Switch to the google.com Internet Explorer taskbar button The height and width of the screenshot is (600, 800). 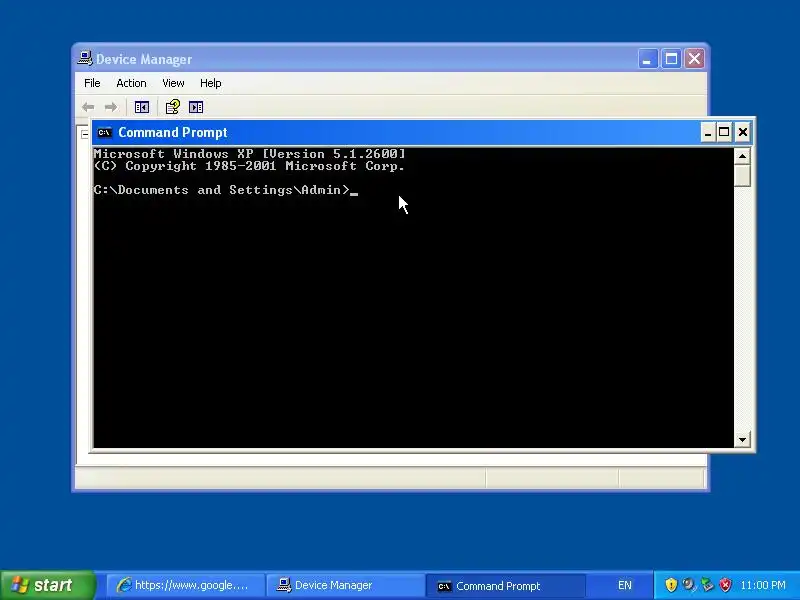point(186,585)
